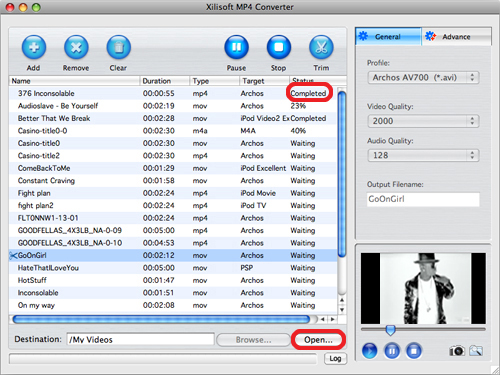The height and width of the screenshot is (375, 500).
Task: Click M4A target cell
Action: pos(248,131)
